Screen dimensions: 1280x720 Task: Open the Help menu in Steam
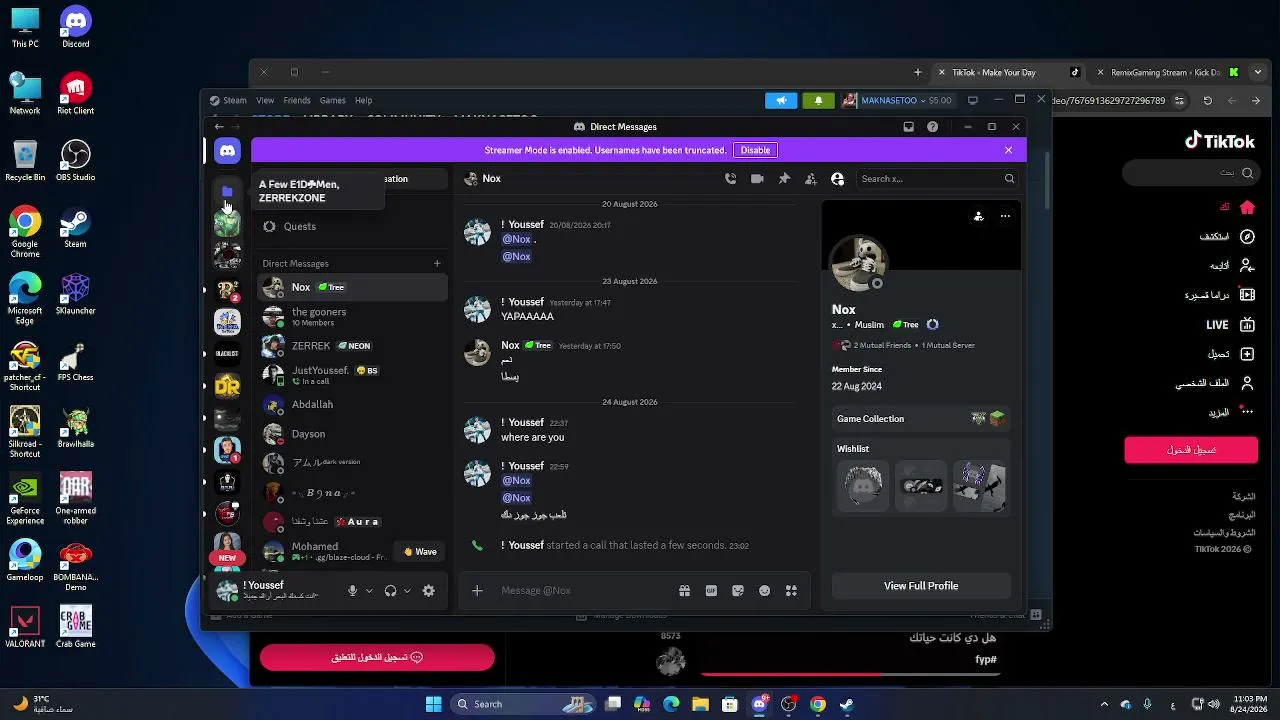363,101
